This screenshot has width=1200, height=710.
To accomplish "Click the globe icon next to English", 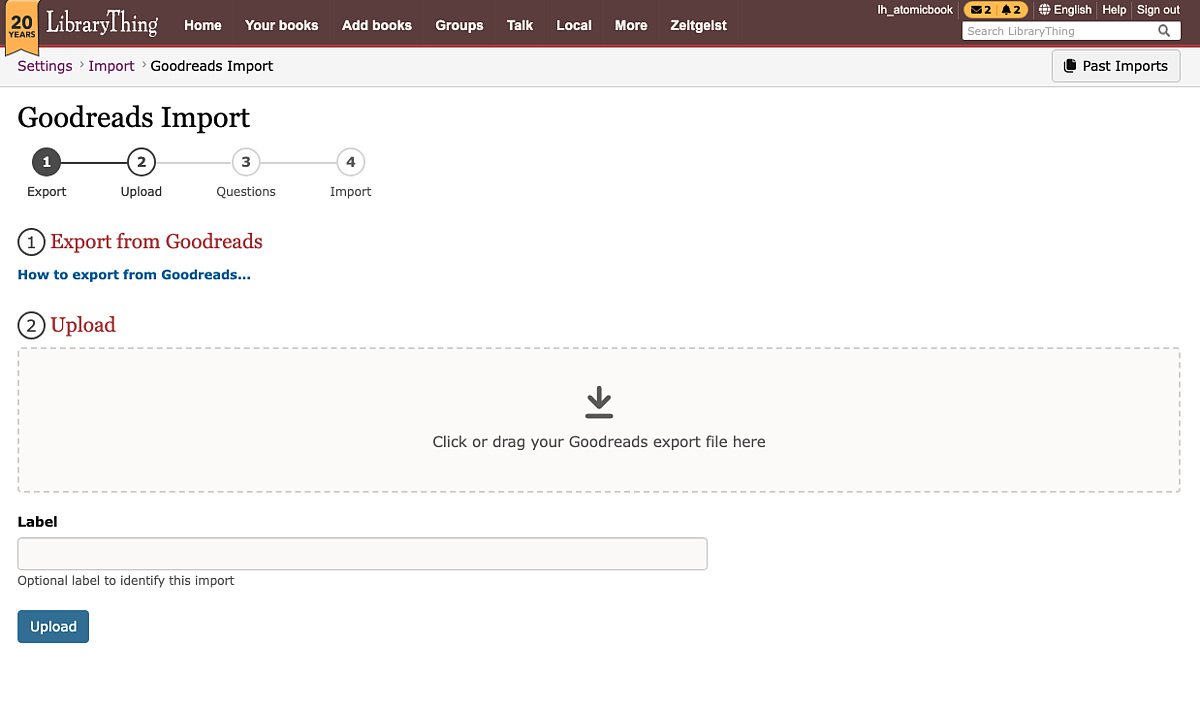I will 1044,10.
